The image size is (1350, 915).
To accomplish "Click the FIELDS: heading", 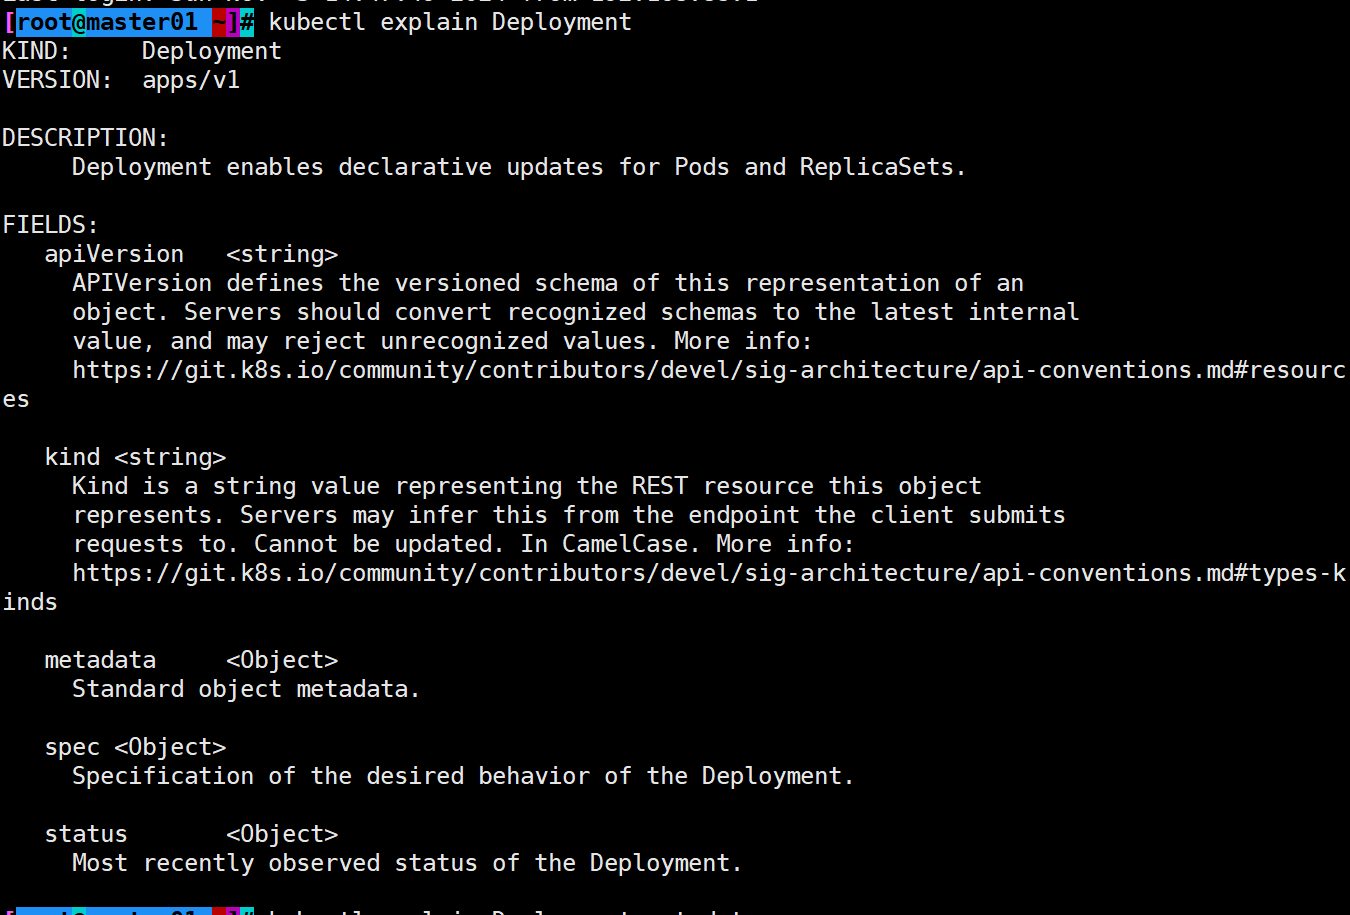I will [x=50, y=225].
